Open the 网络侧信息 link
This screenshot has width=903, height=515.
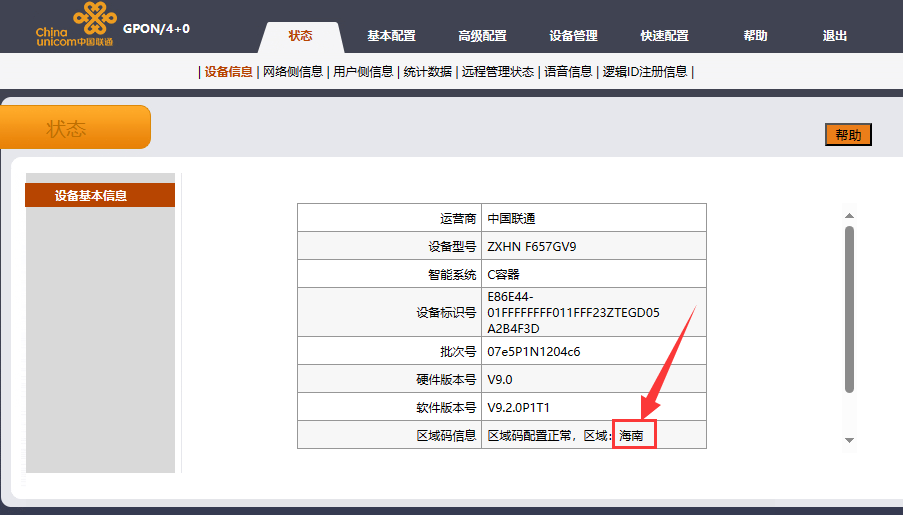[293, 72]
